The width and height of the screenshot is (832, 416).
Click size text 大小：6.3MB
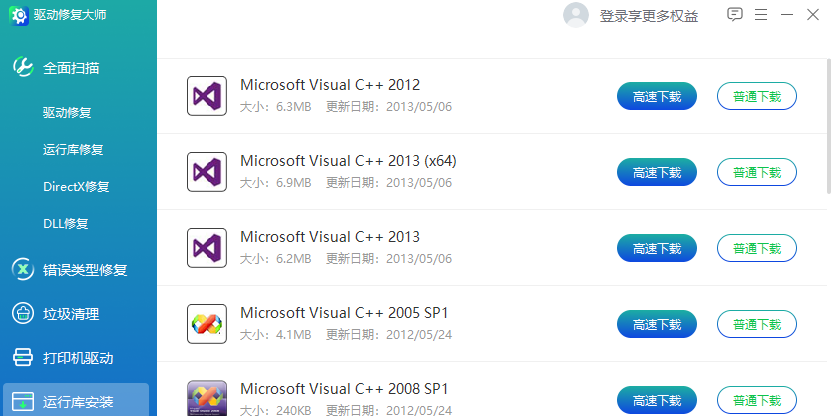coord(275,107)
